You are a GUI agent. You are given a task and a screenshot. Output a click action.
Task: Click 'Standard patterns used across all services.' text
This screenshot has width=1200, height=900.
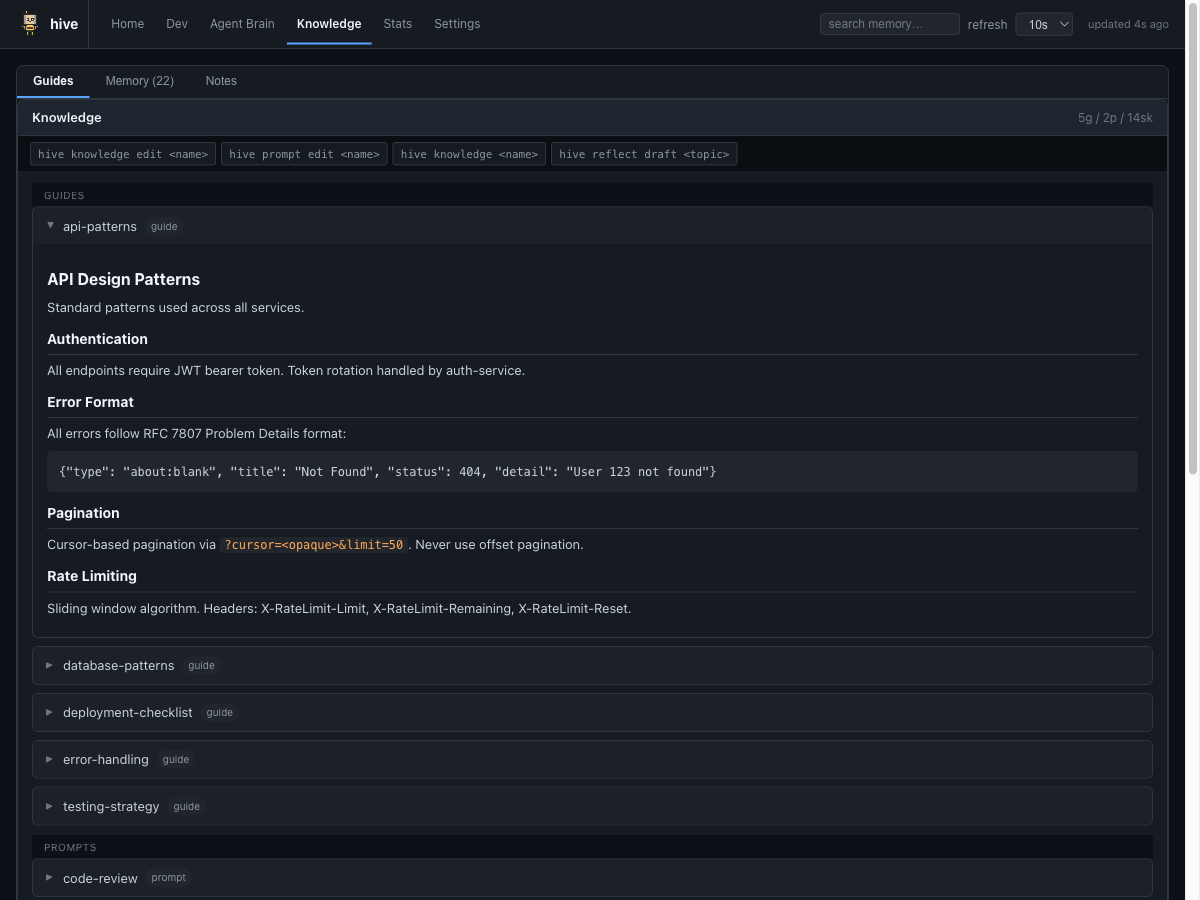tap(175, 307)
